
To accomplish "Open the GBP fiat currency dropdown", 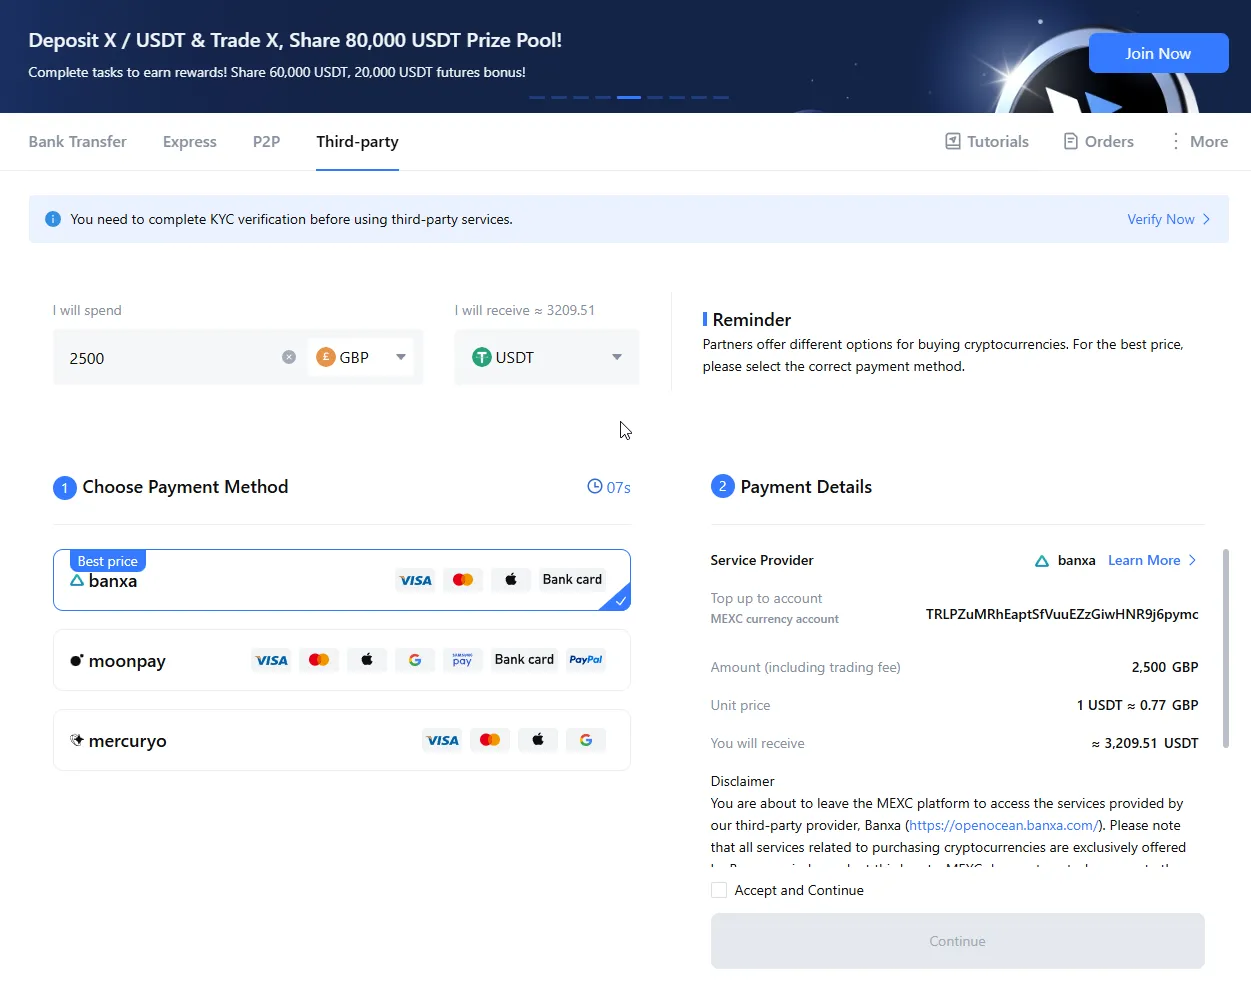I will [361, 357].
